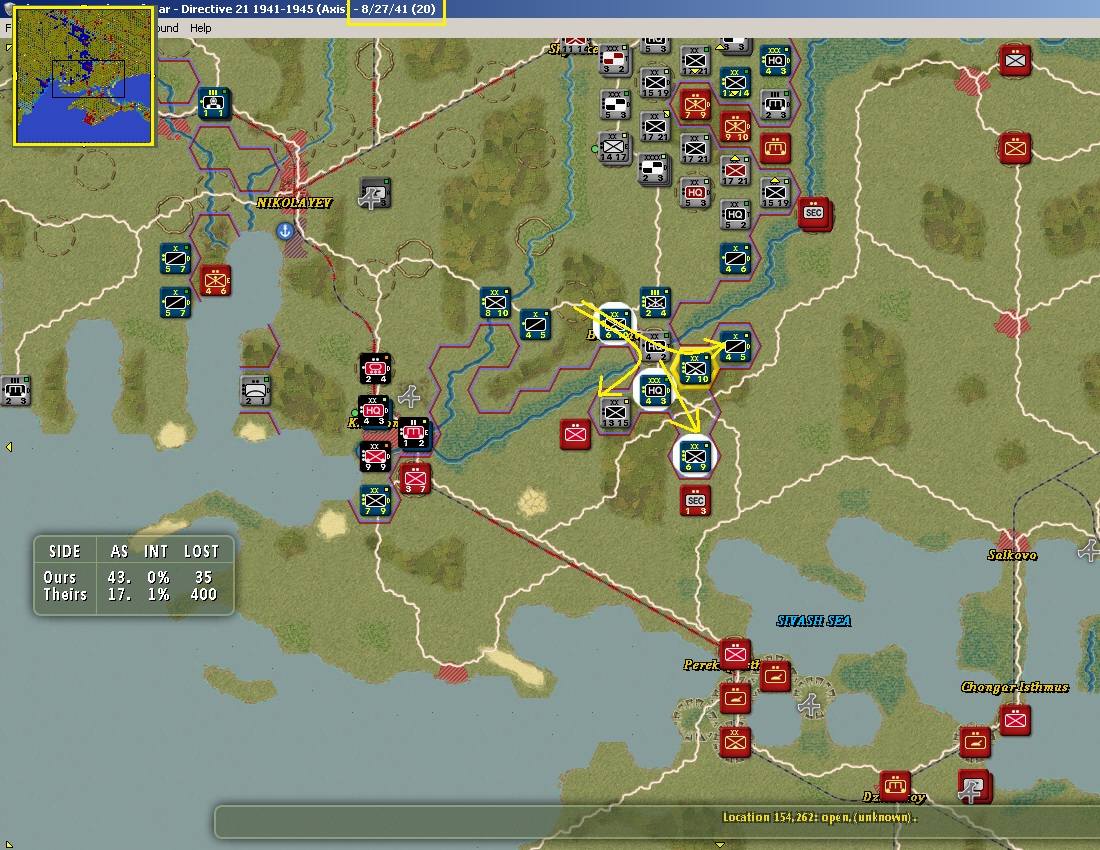Click the gray XXXX 2-3 army counter

pyautogui.click(x=654, y=169)
